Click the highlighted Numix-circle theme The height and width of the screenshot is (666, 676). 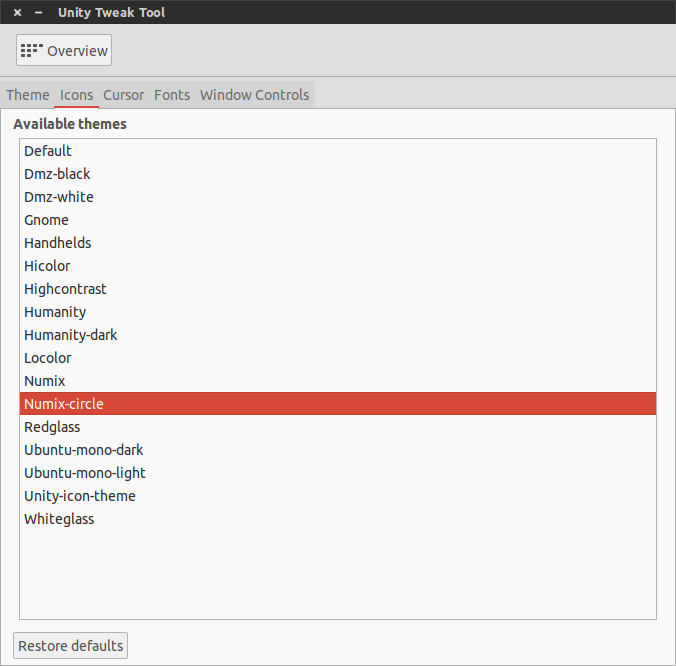pyautogui.click(x=338, y=404)
